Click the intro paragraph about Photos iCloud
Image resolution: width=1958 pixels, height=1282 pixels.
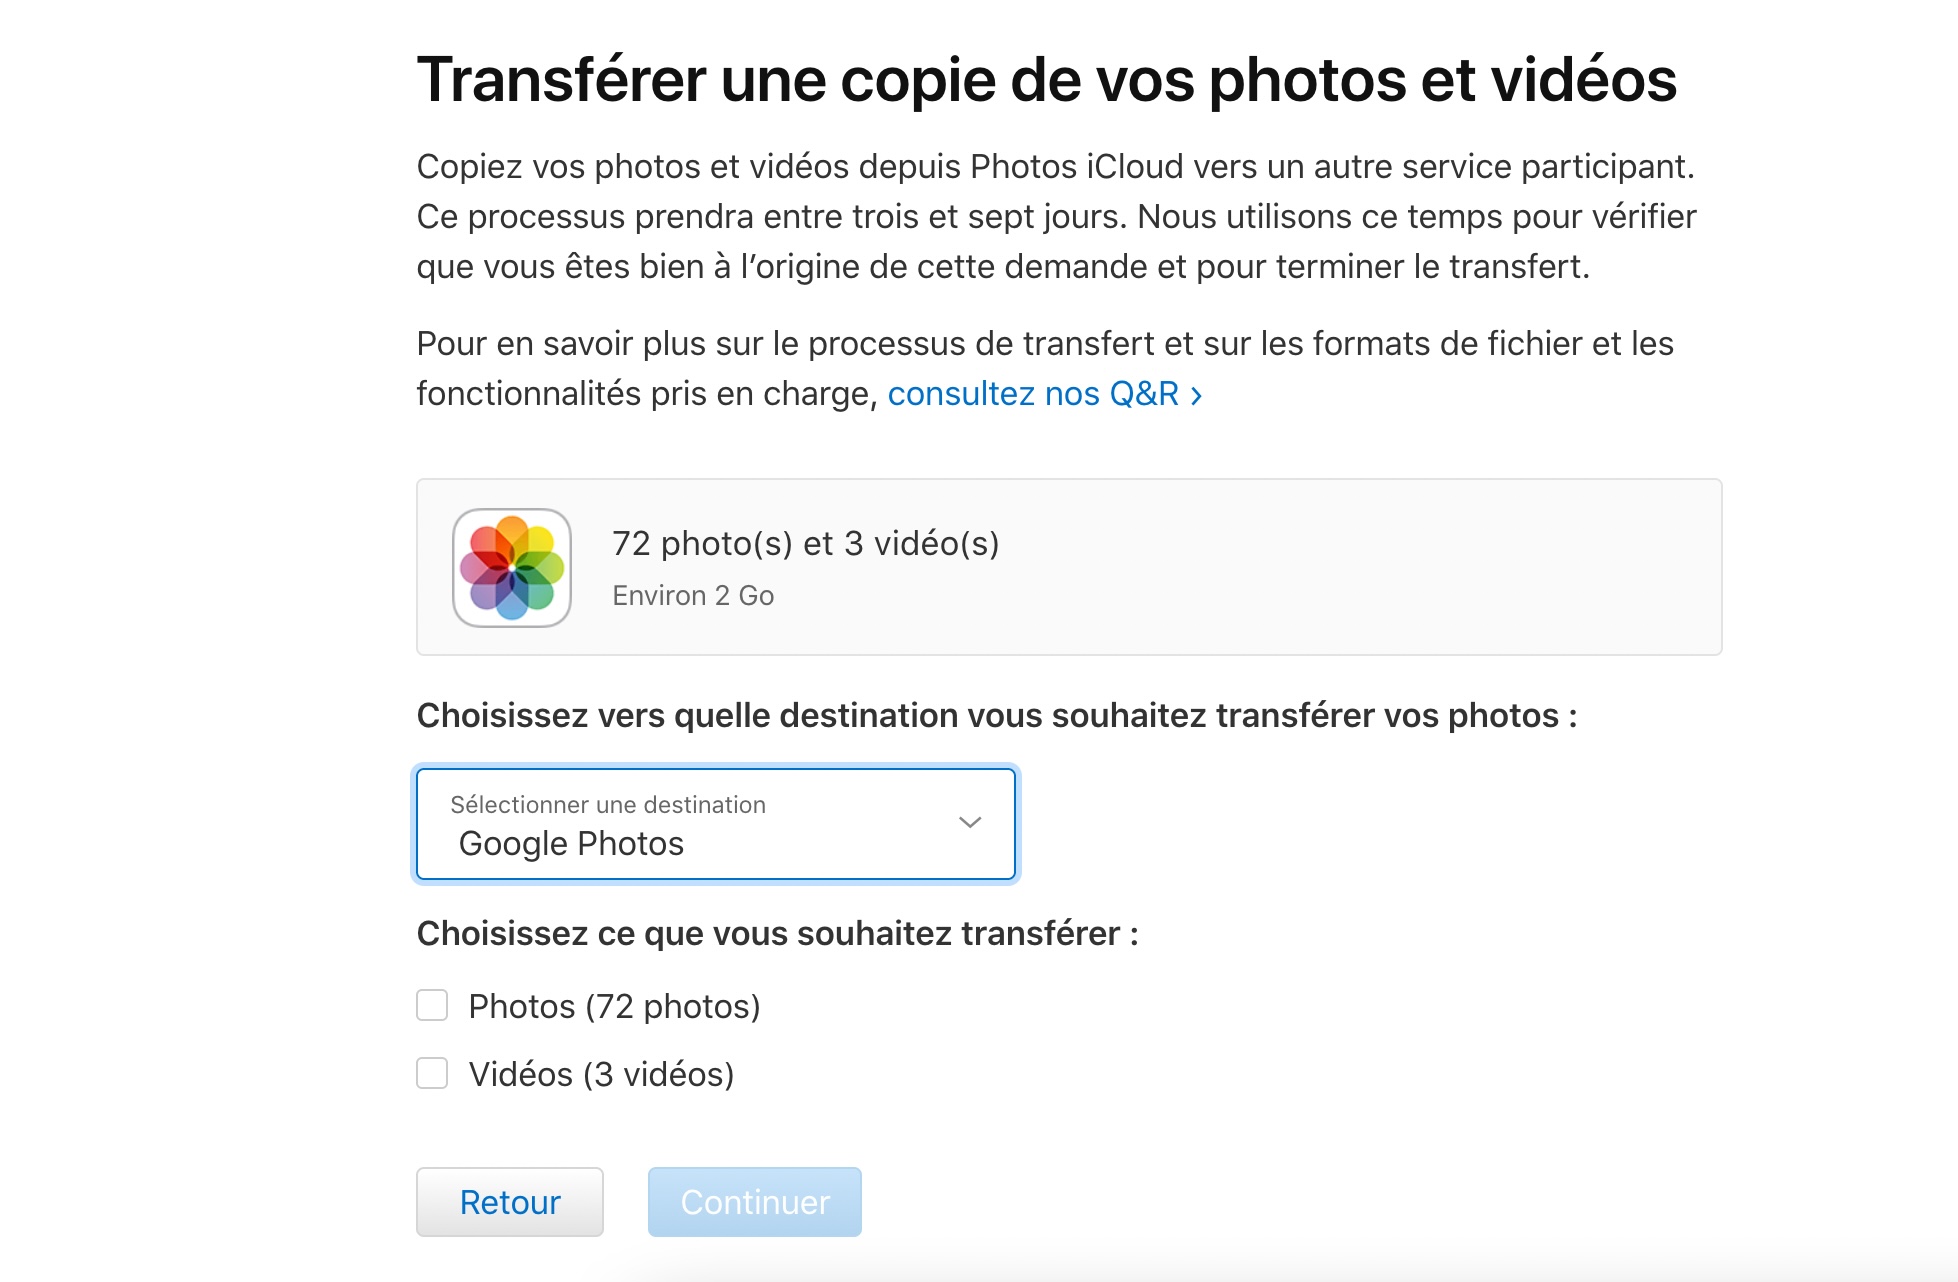point(1055,216)
